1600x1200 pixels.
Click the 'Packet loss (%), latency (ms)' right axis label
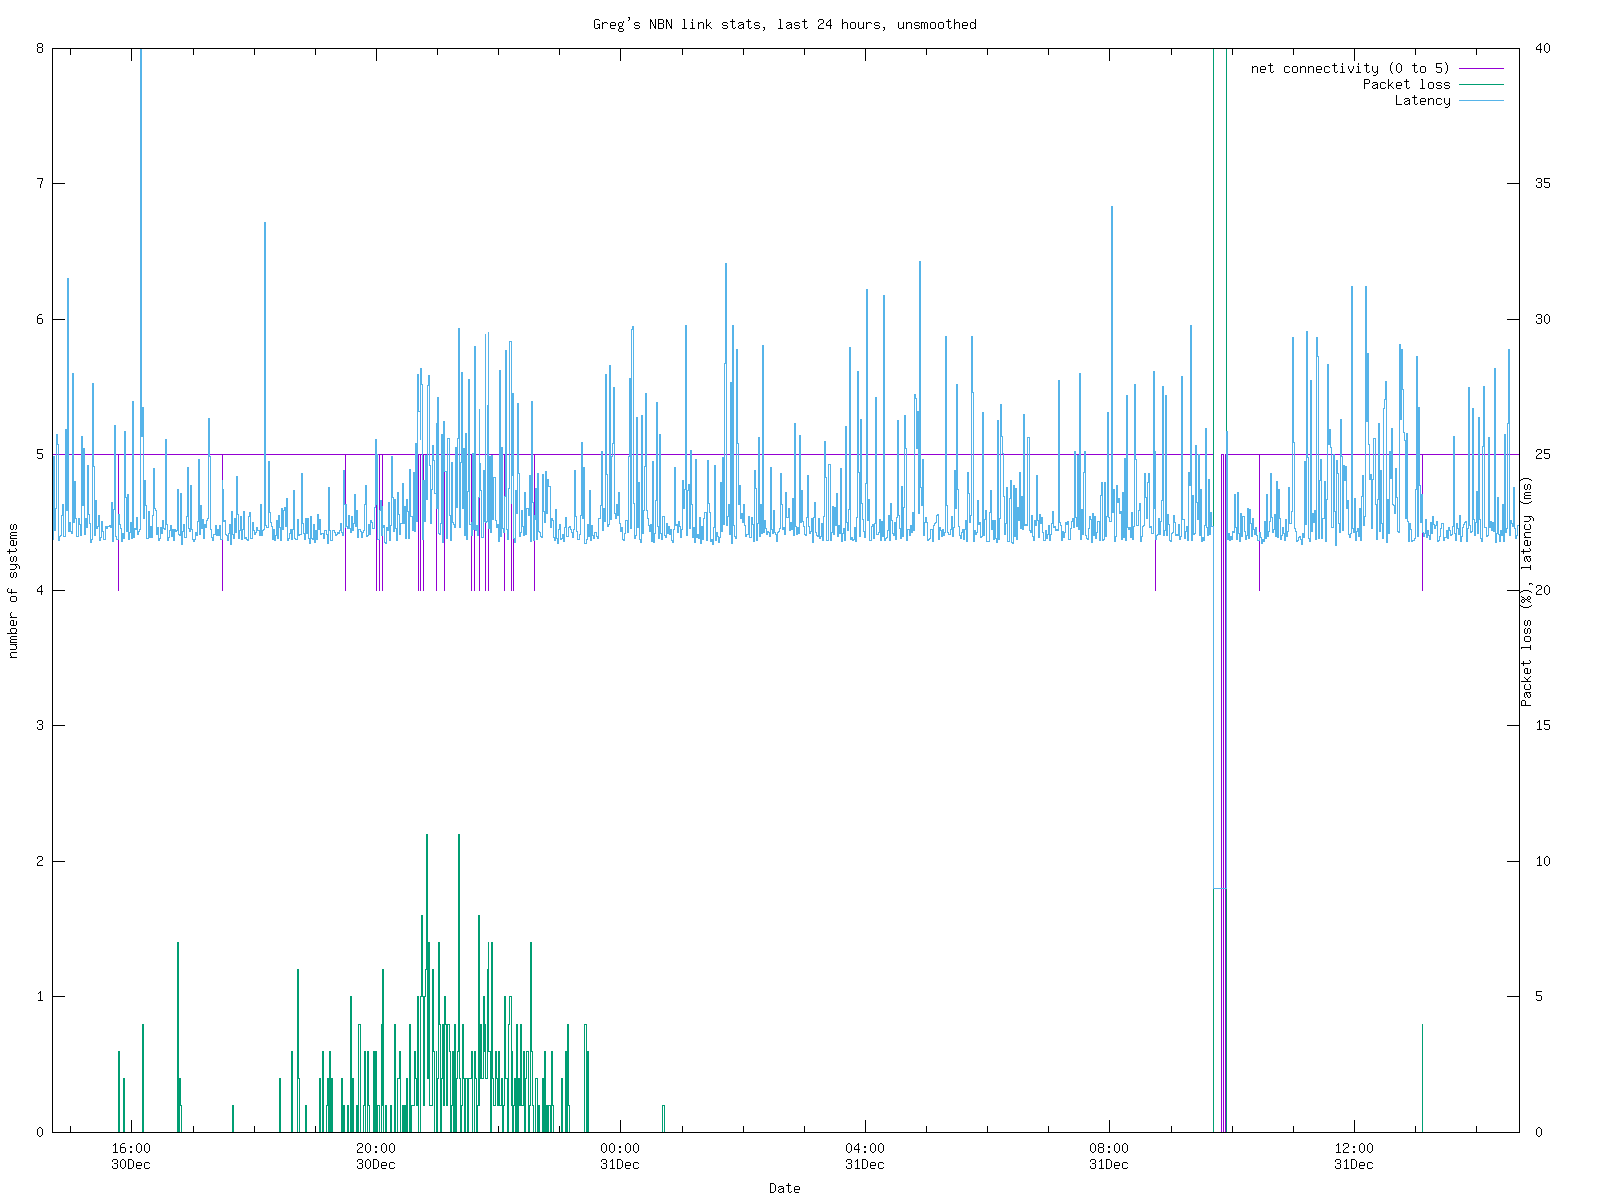(x=1526, y=591)
